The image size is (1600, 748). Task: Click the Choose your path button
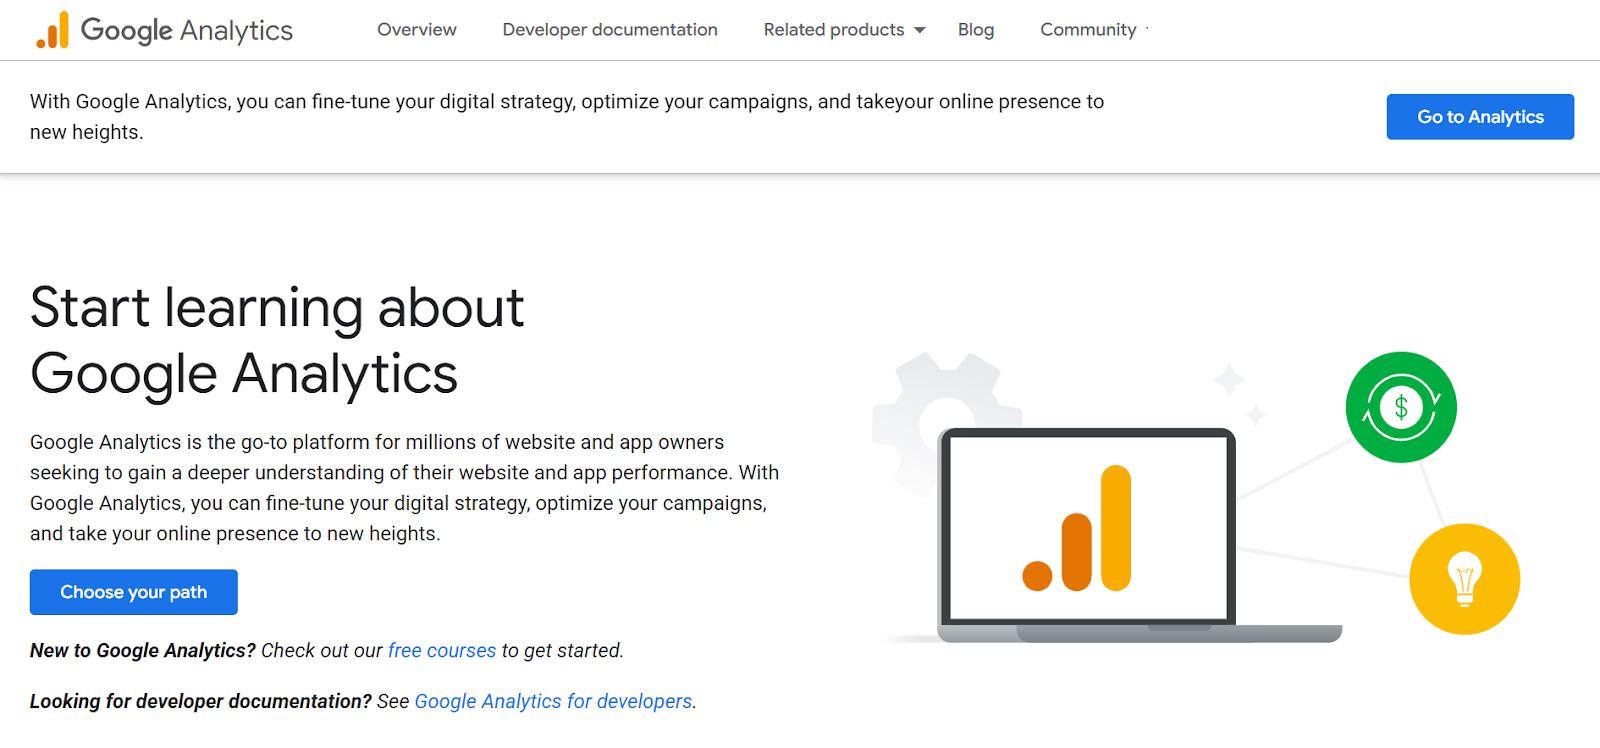134,592
